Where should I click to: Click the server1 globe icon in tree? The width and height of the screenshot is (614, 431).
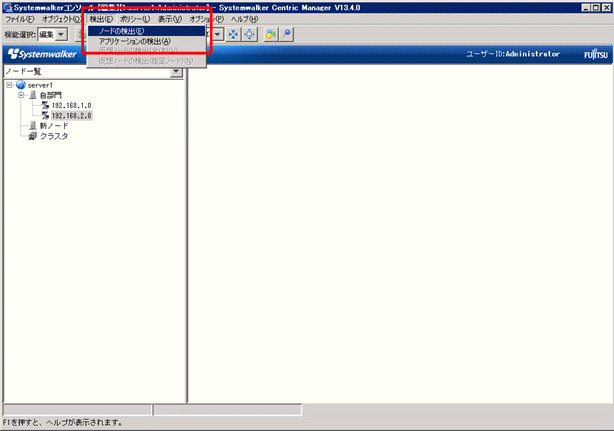point(21,85)
